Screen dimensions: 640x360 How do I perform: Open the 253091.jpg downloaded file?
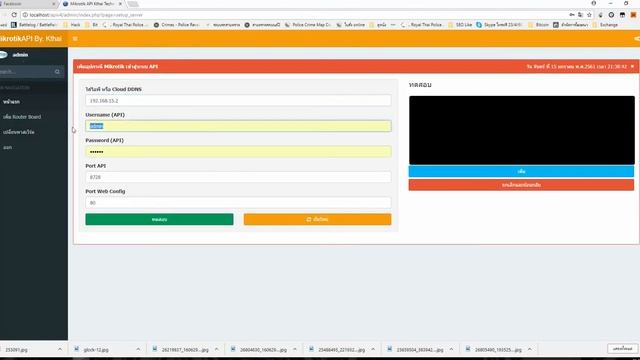coord(27,349)
